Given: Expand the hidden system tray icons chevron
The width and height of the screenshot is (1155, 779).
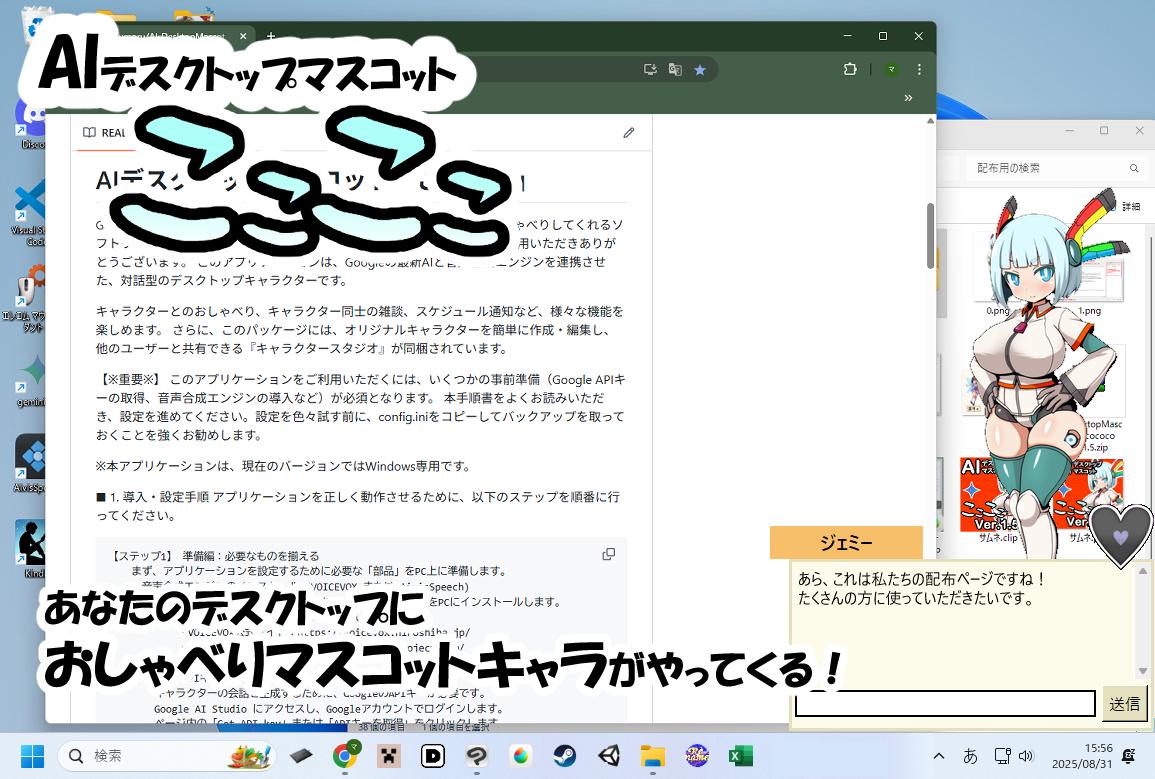Looking at the screenshot, I should [x=938, y=756].
